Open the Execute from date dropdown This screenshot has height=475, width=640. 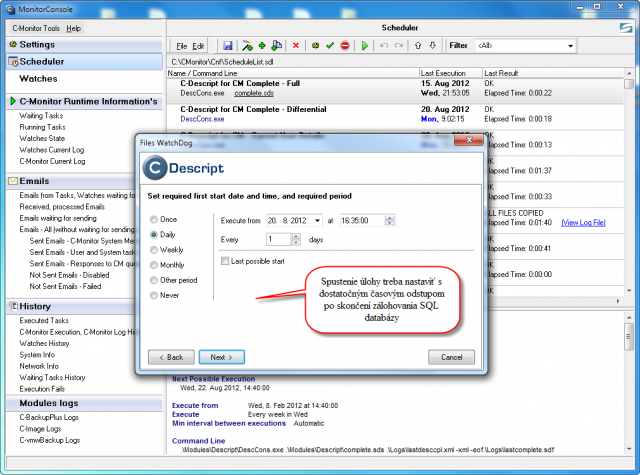(317, 221)
